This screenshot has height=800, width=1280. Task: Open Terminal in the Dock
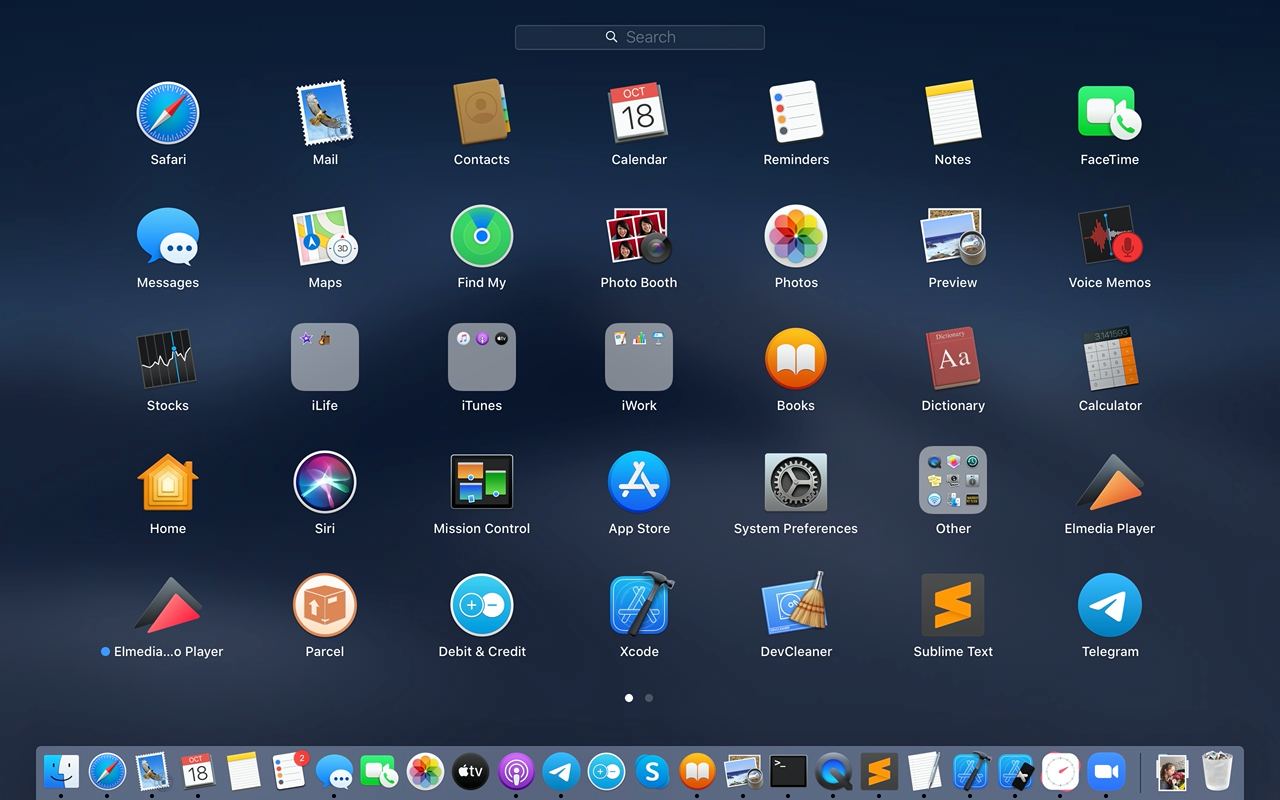pyautogui.click(x=788, y=771)
